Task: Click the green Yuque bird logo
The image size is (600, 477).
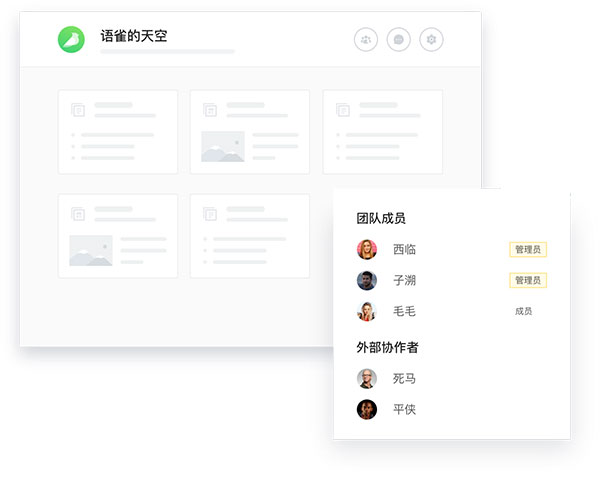Action: tap(72, 39)
